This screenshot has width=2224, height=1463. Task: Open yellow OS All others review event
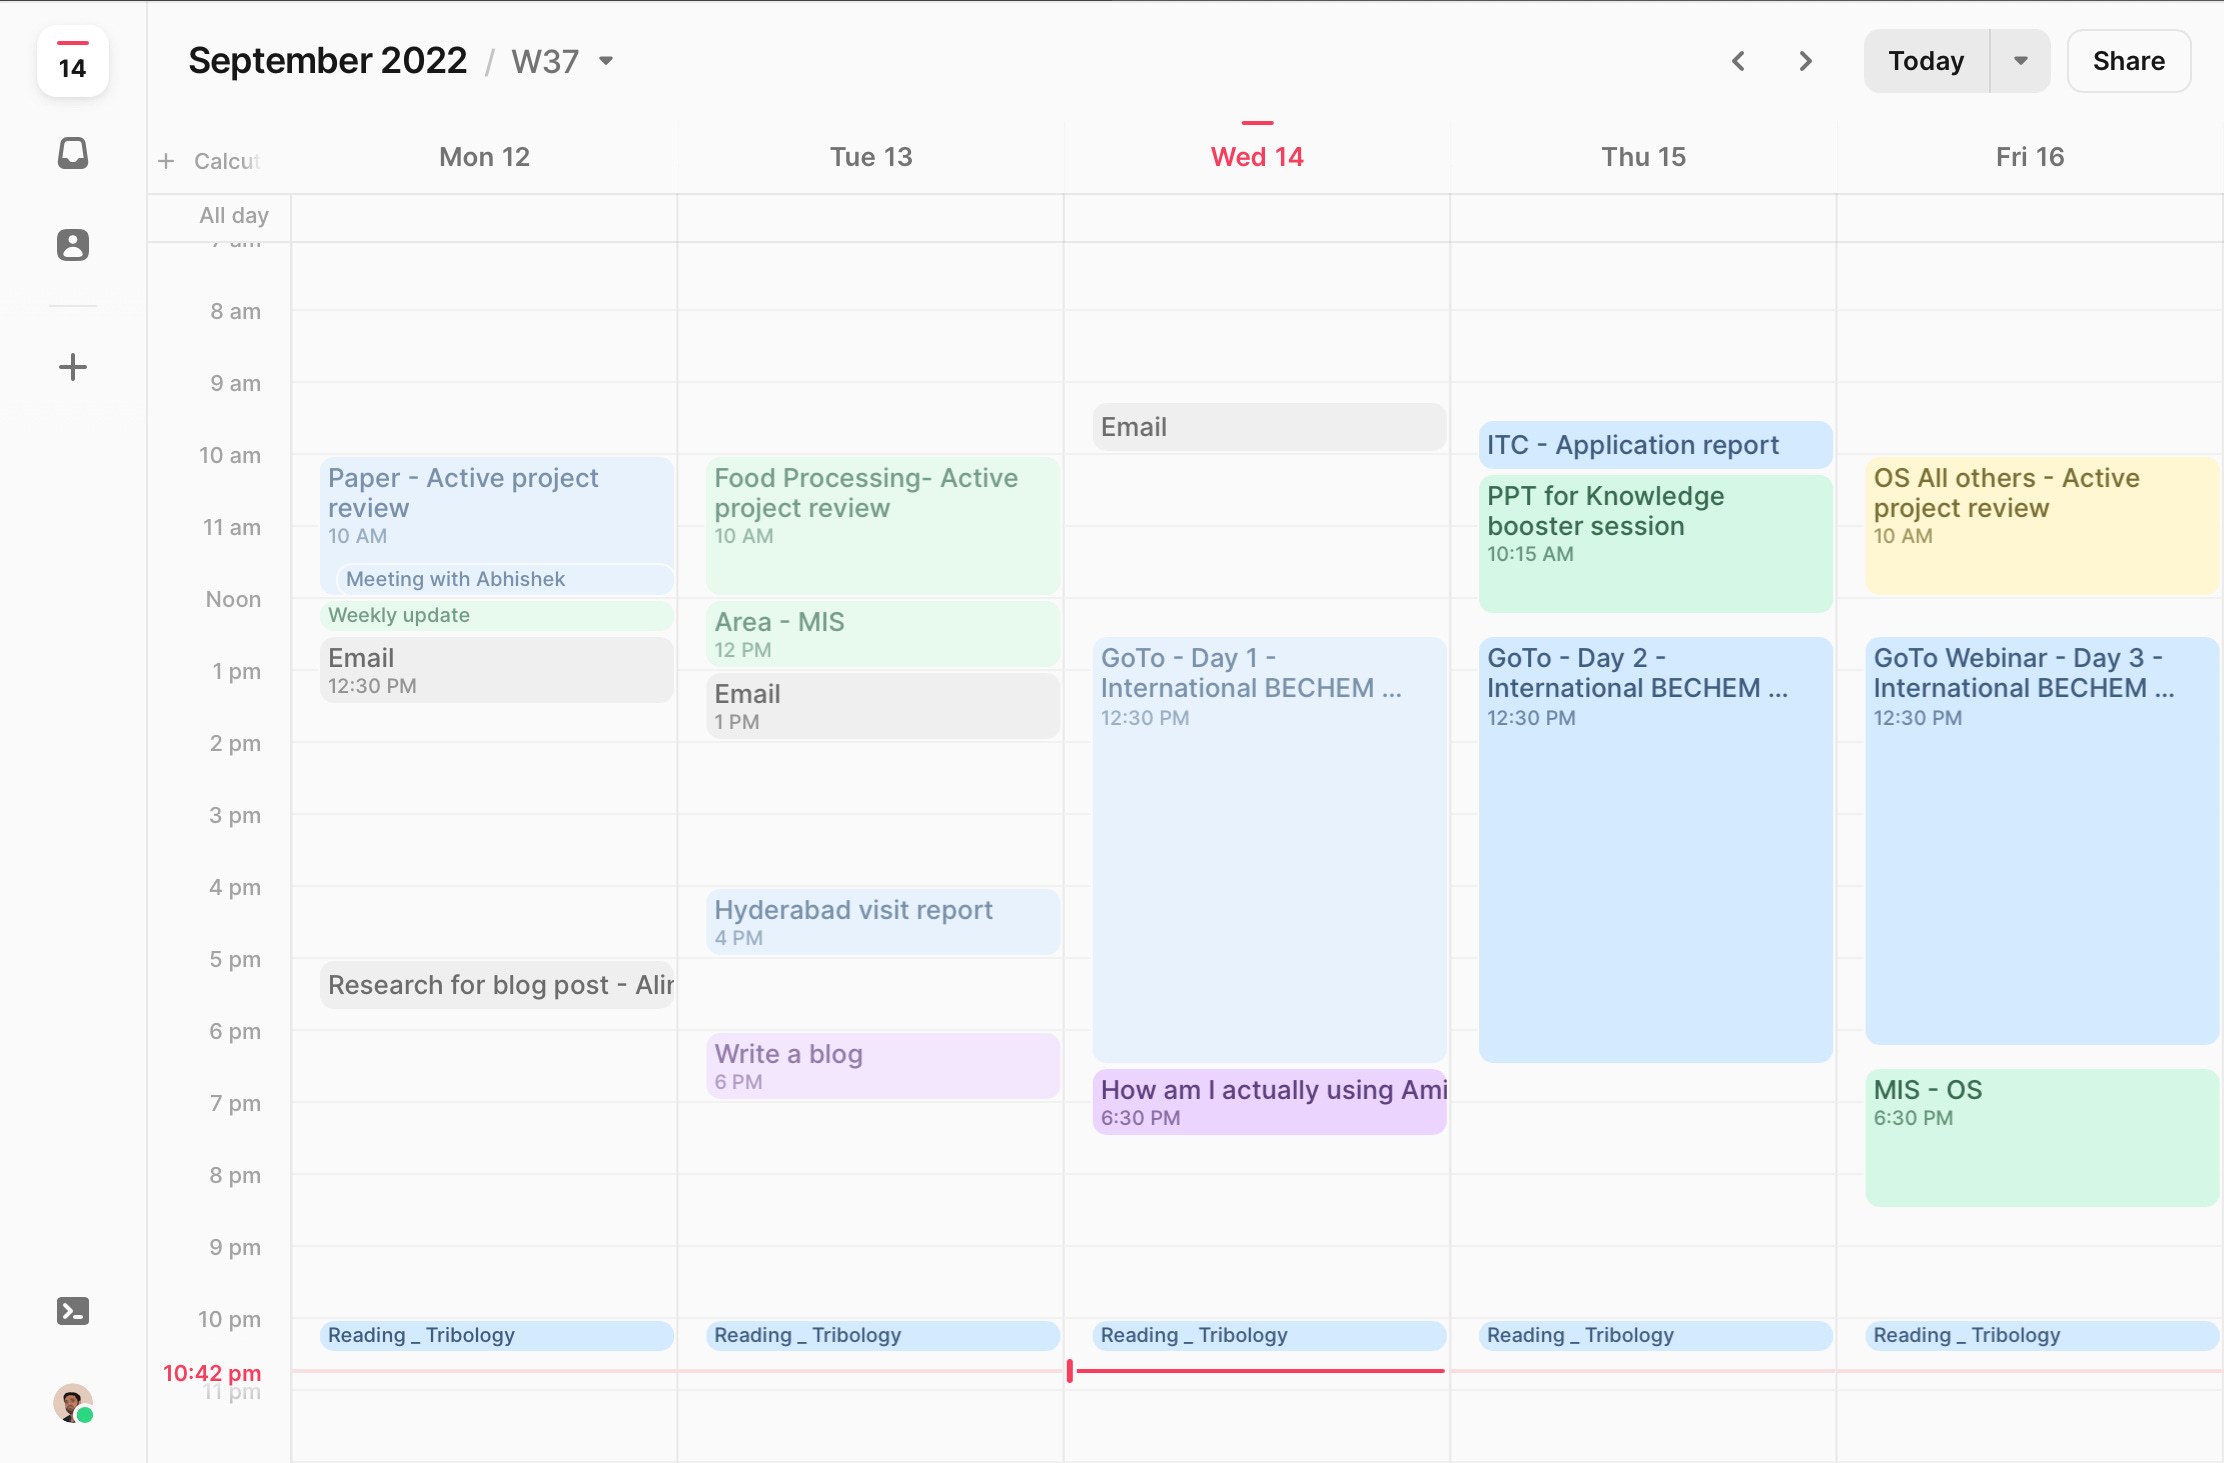pos(2041,525)
